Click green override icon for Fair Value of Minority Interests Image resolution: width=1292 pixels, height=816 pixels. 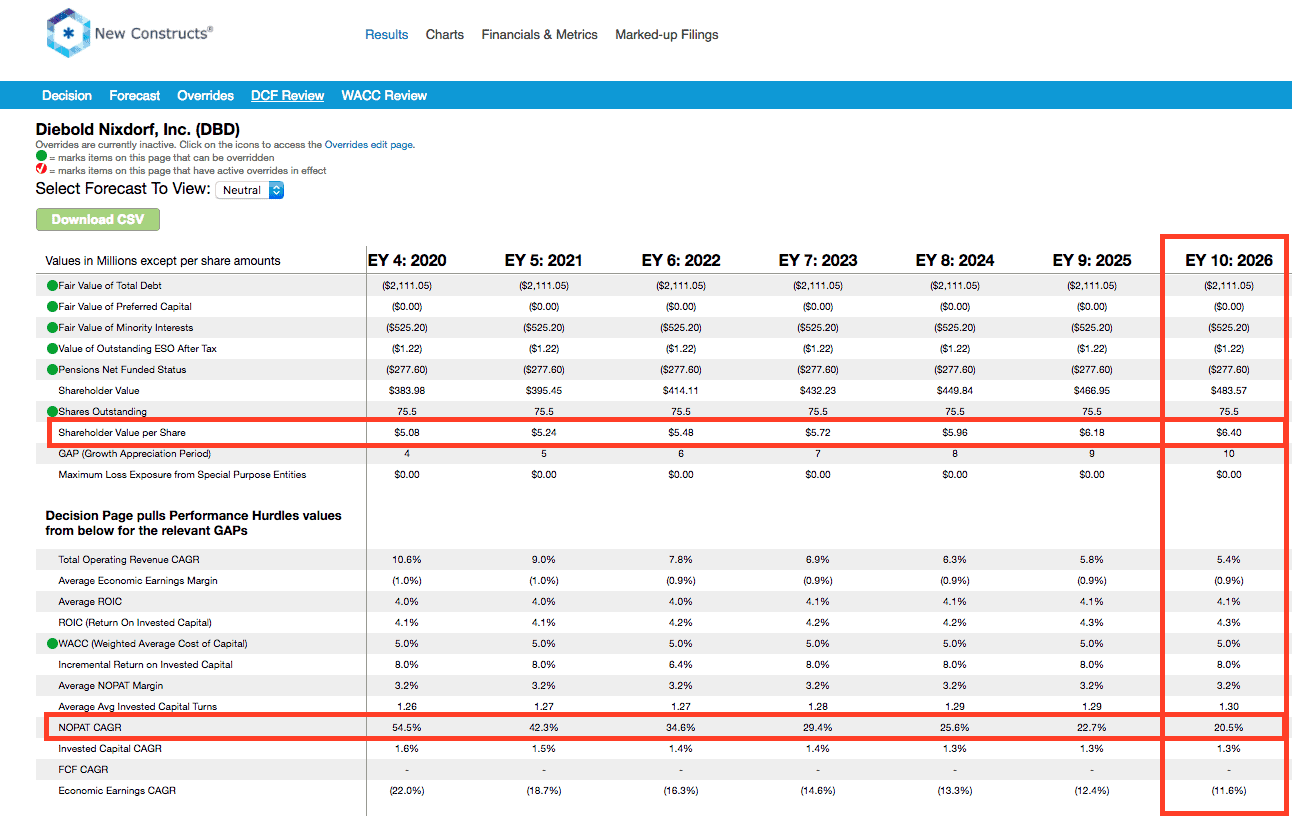click(x=52, y=328)
